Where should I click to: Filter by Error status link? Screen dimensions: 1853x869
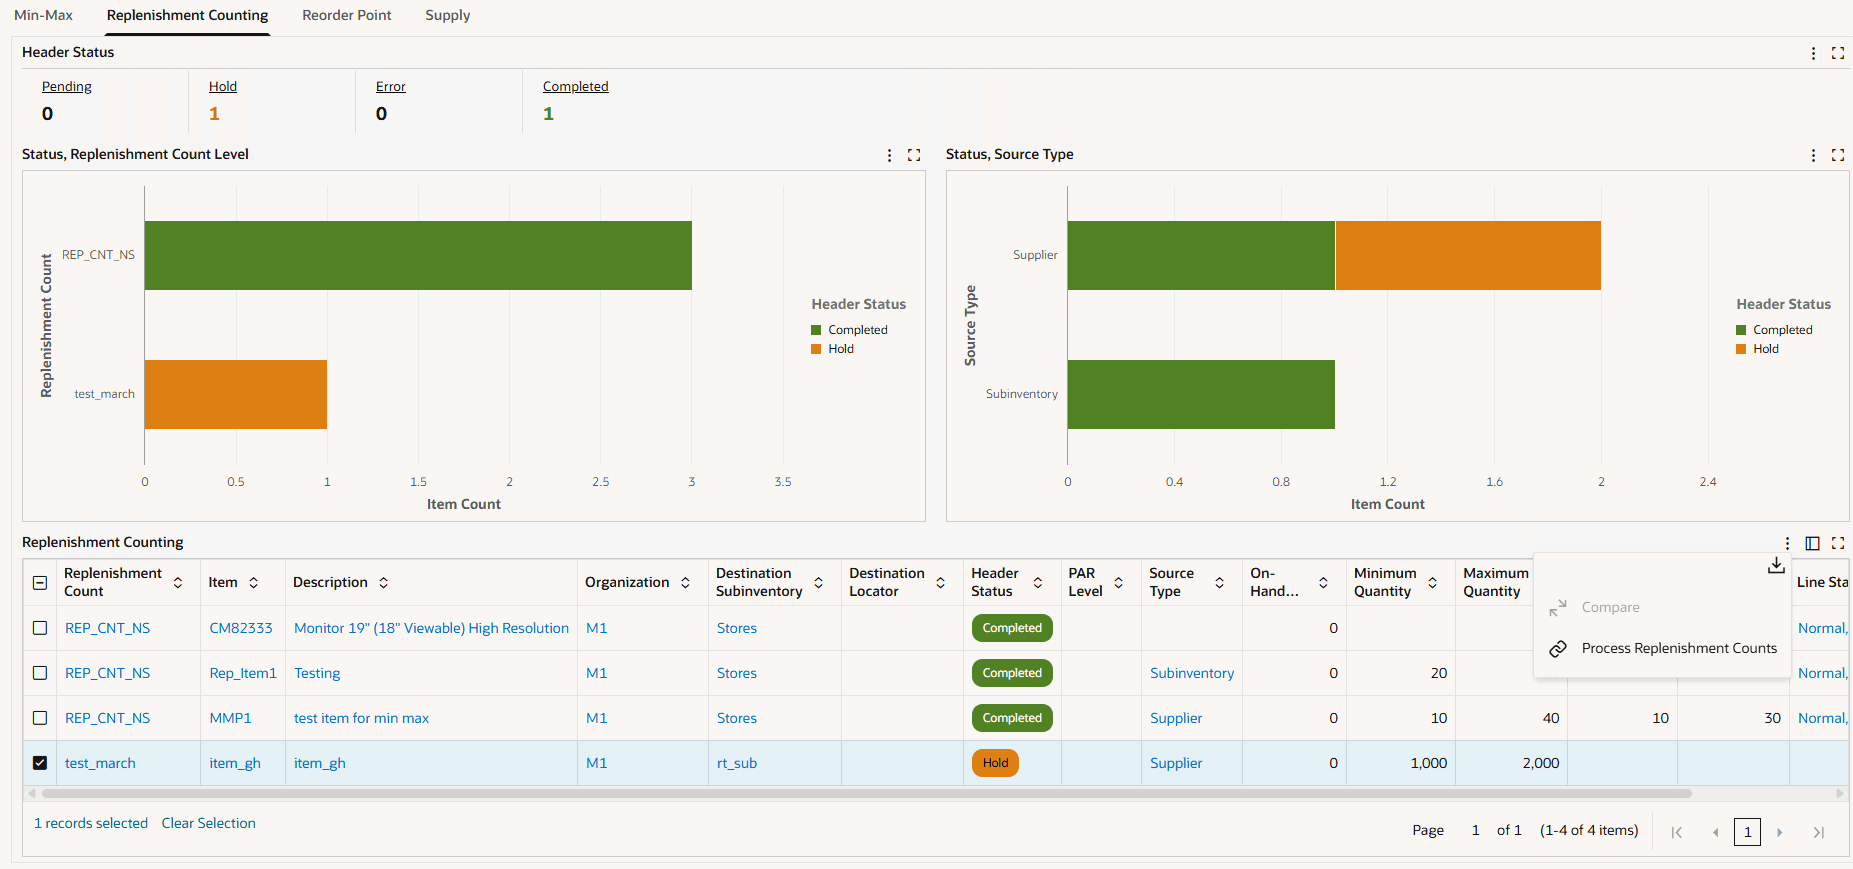pyautogui.click(x=391, y=87)
